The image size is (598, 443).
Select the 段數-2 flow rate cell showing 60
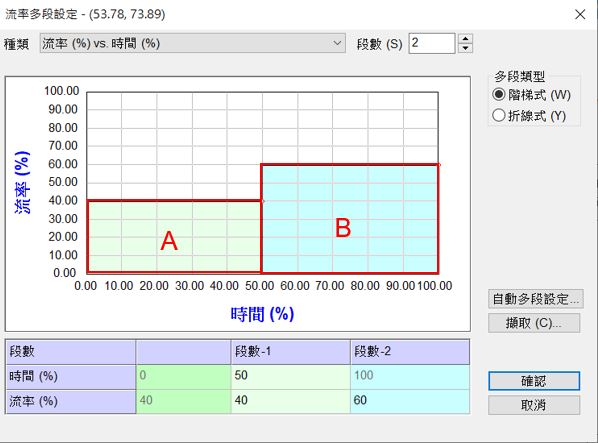410,401
